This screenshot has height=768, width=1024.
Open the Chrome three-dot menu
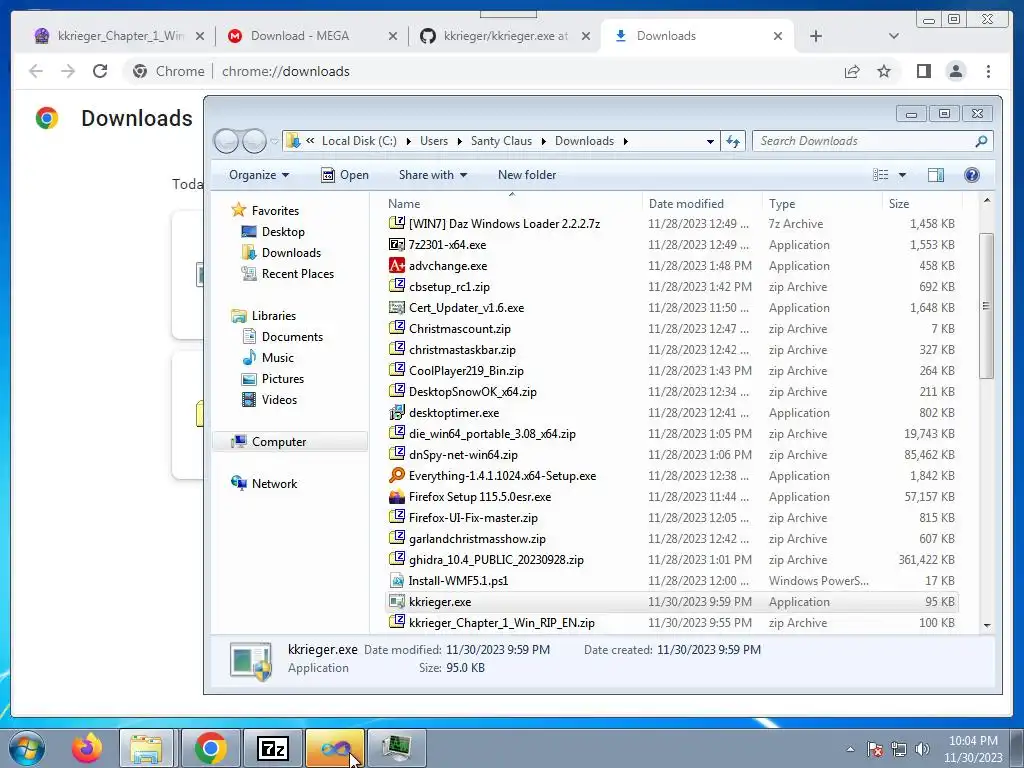point(988,71)
